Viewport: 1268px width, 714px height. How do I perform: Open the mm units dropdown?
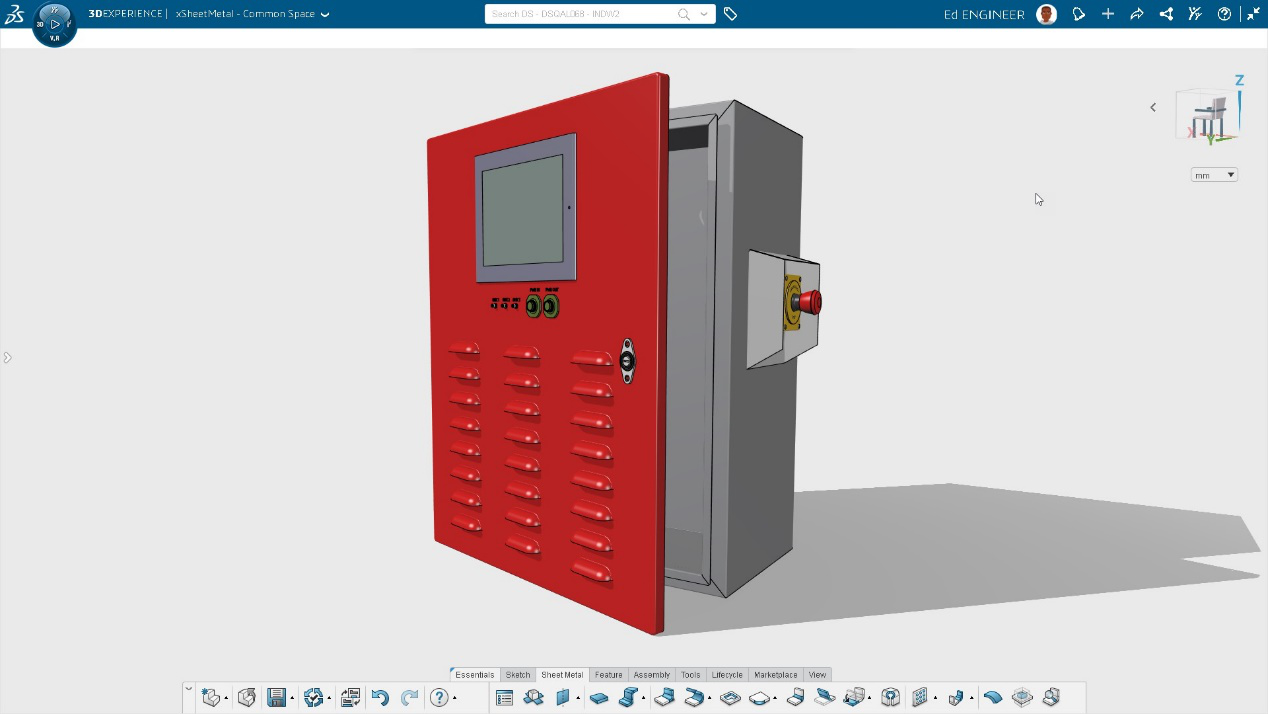click(1214, 175)
